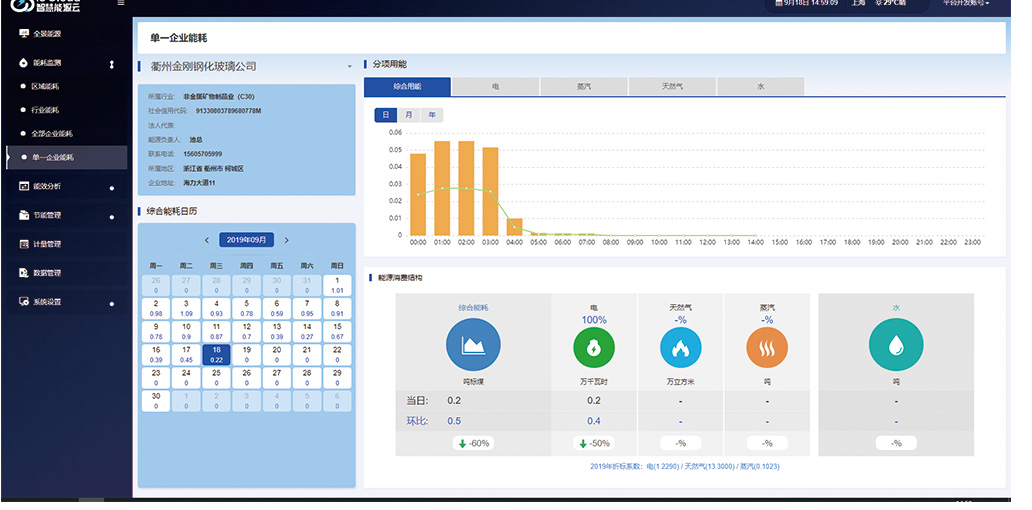Collapse the 能耗监测 sidebar section
Screen dimensions: 1032x510
pyautogui.click(x=111, y=63)
